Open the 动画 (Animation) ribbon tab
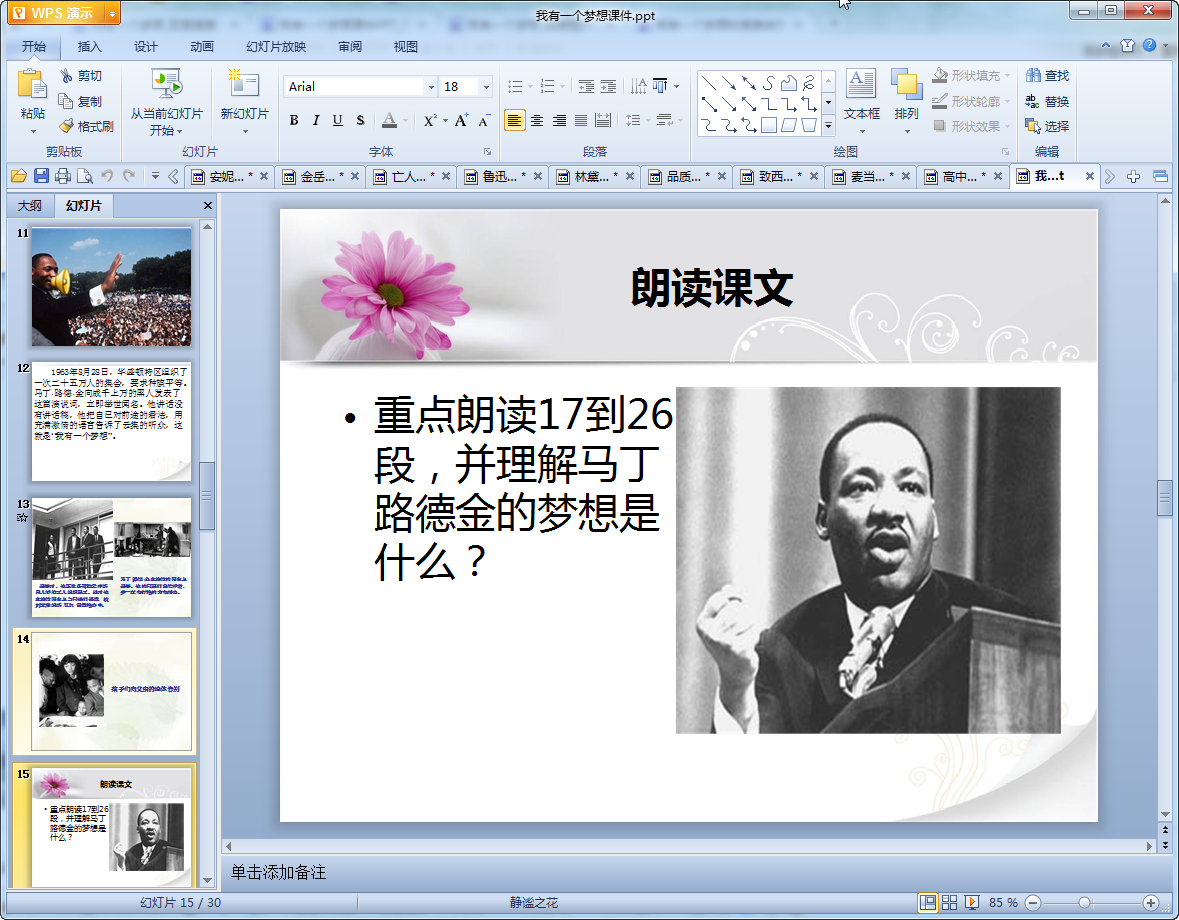Screen dimensions: 1179x920 coord(202,47)
